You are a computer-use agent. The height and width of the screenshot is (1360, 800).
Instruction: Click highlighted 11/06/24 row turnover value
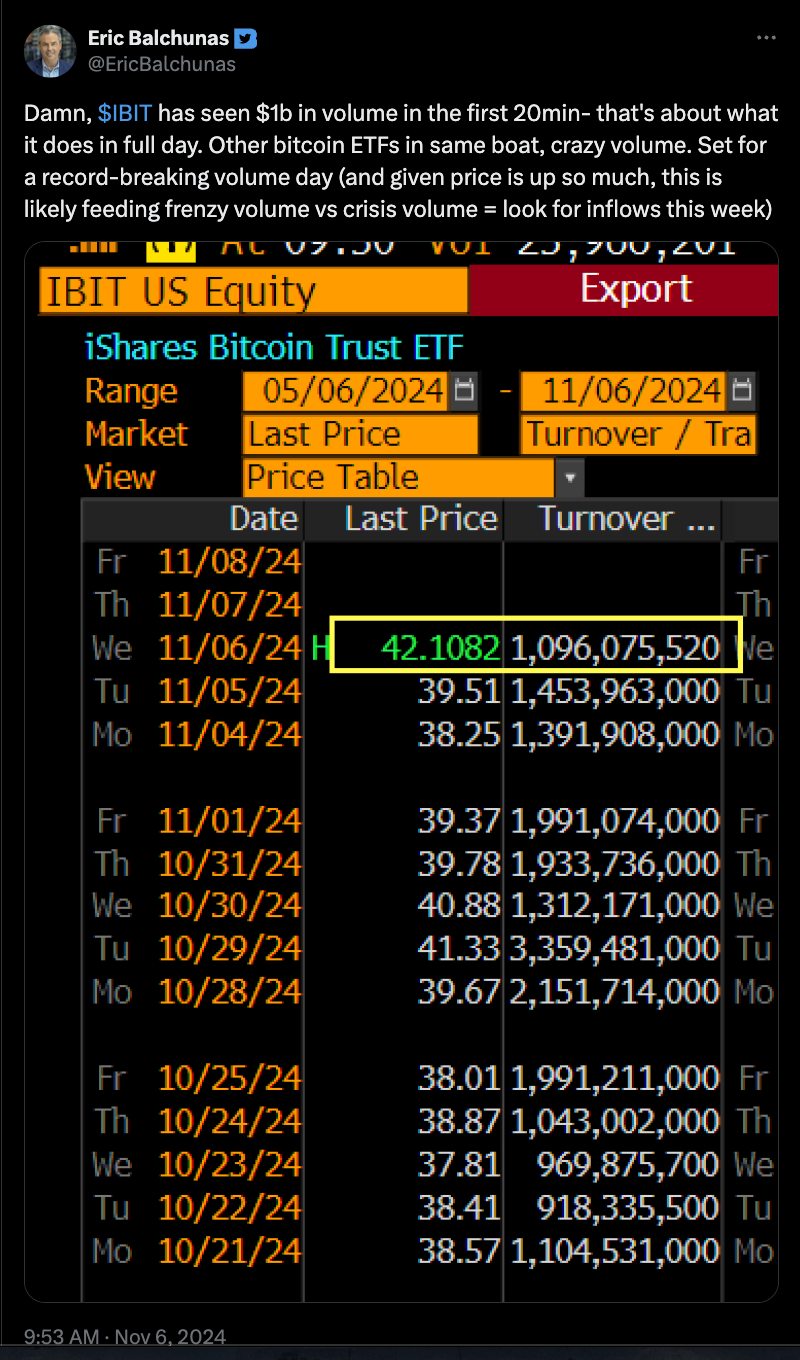(x=615, y=648)
